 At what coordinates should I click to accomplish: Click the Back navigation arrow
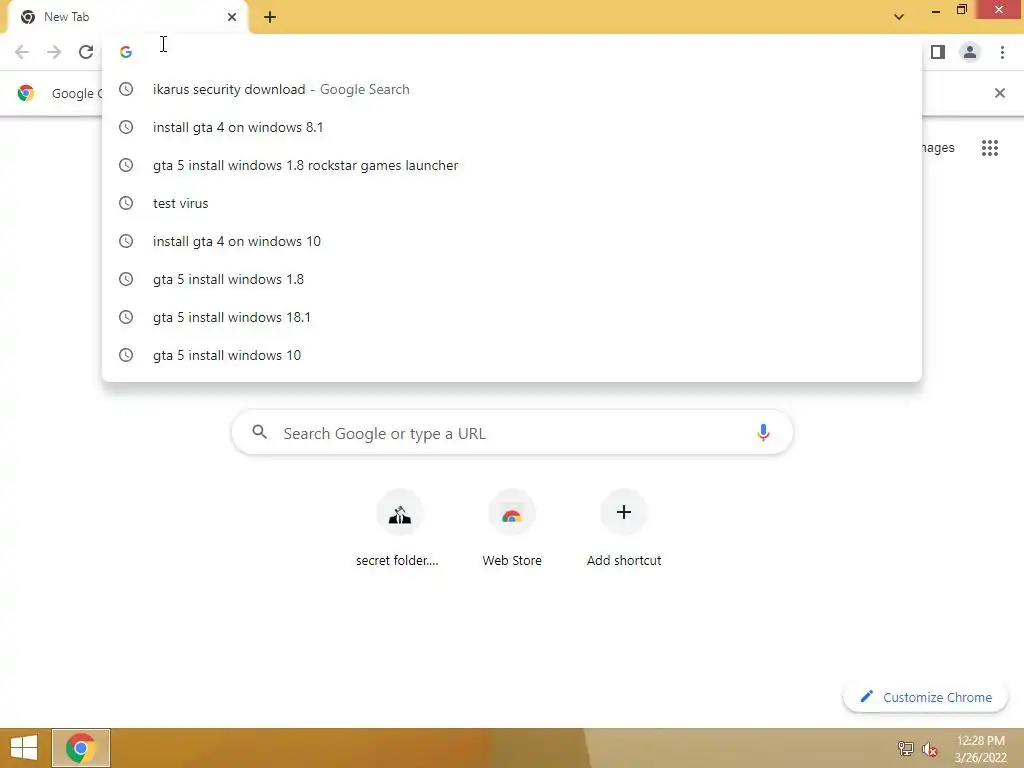tap(22, 52)
